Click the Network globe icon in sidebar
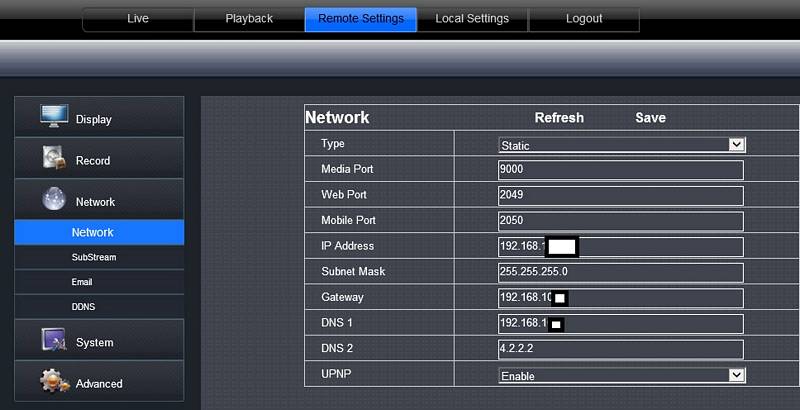 [x=54, y=200]
